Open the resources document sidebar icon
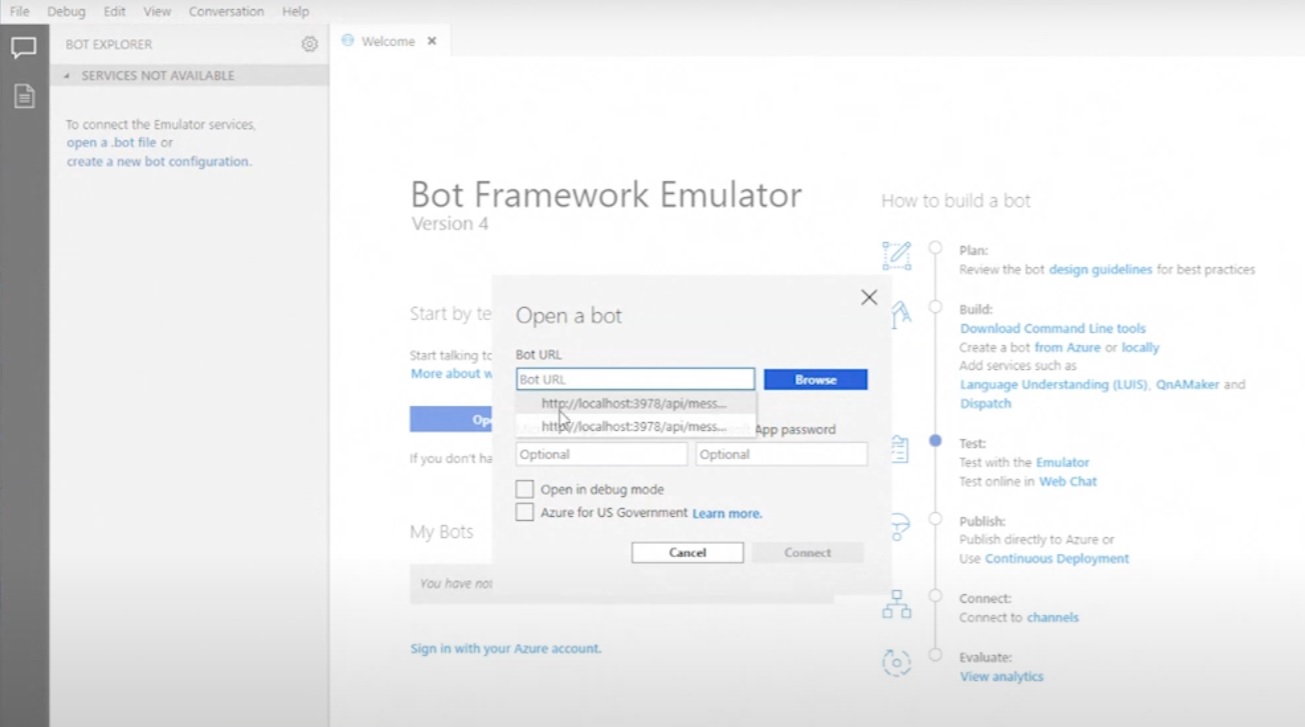 [24, 96]
